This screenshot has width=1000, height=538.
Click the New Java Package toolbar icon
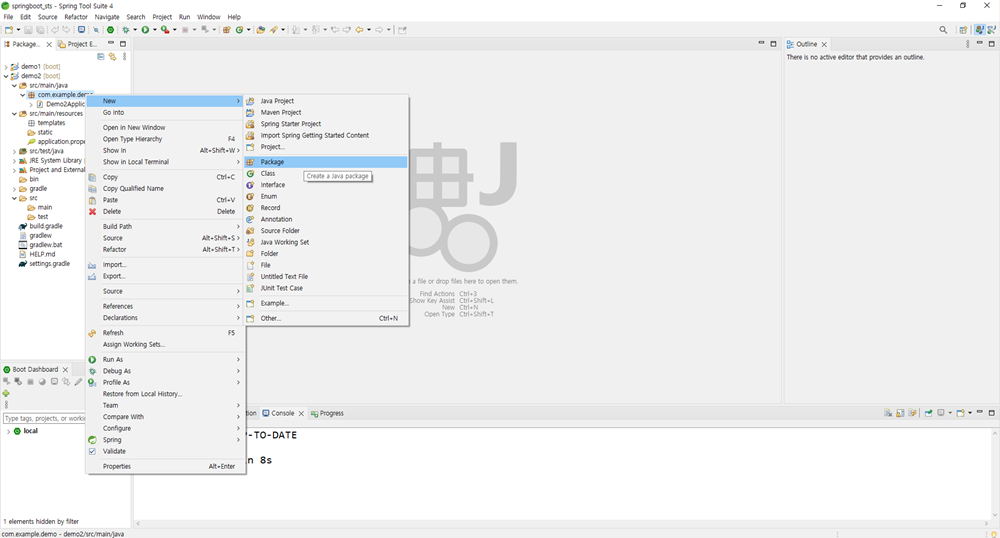pyautogui.click(x=226, y=29)
